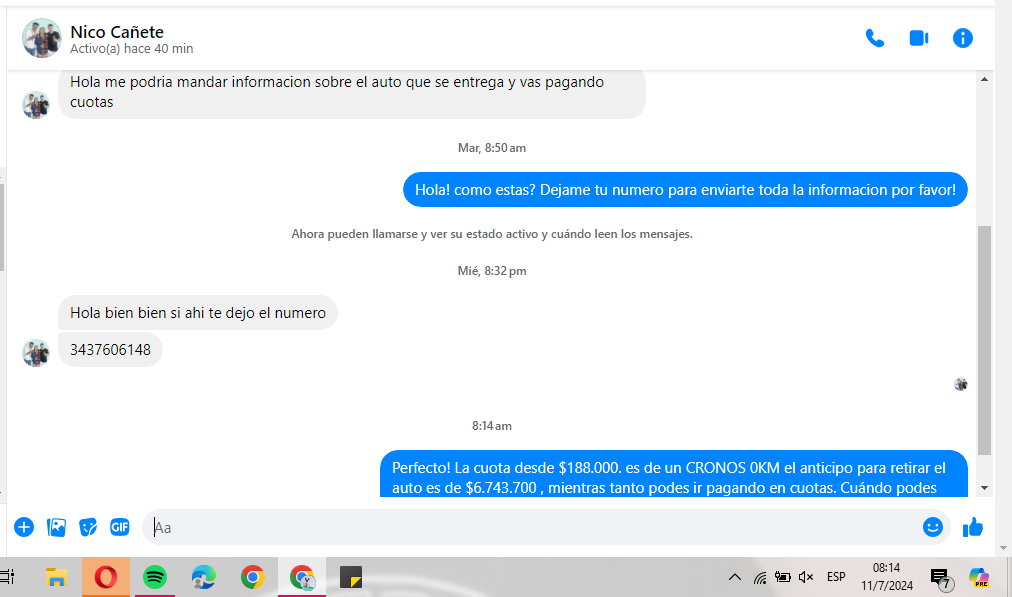Screen dimensions: 1012x597
Task: Open the Wi-Fi network tray icon
Action: [x=760, y=577]
